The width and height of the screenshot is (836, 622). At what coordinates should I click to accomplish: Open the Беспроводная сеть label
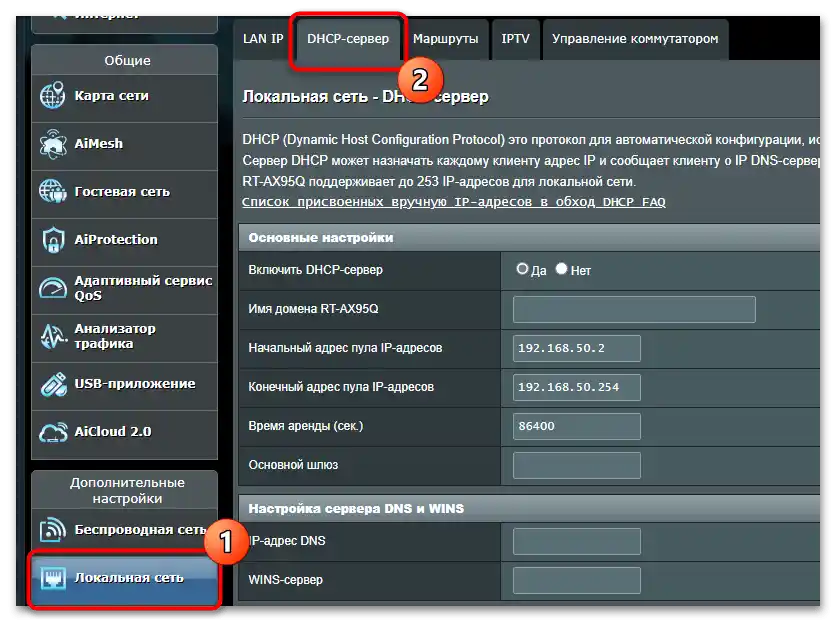[140, 530]
